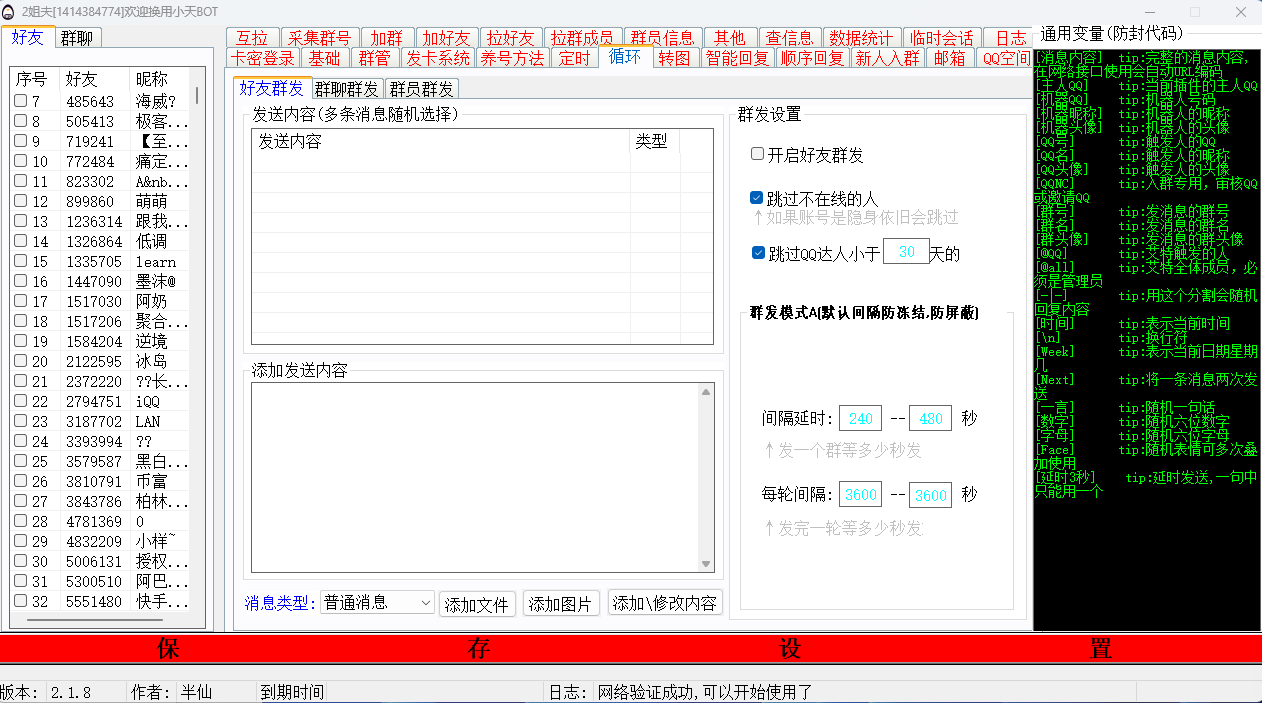
Task: Toggle the 跳过QQ达人小于 checkbox
Action: (758, 253)
